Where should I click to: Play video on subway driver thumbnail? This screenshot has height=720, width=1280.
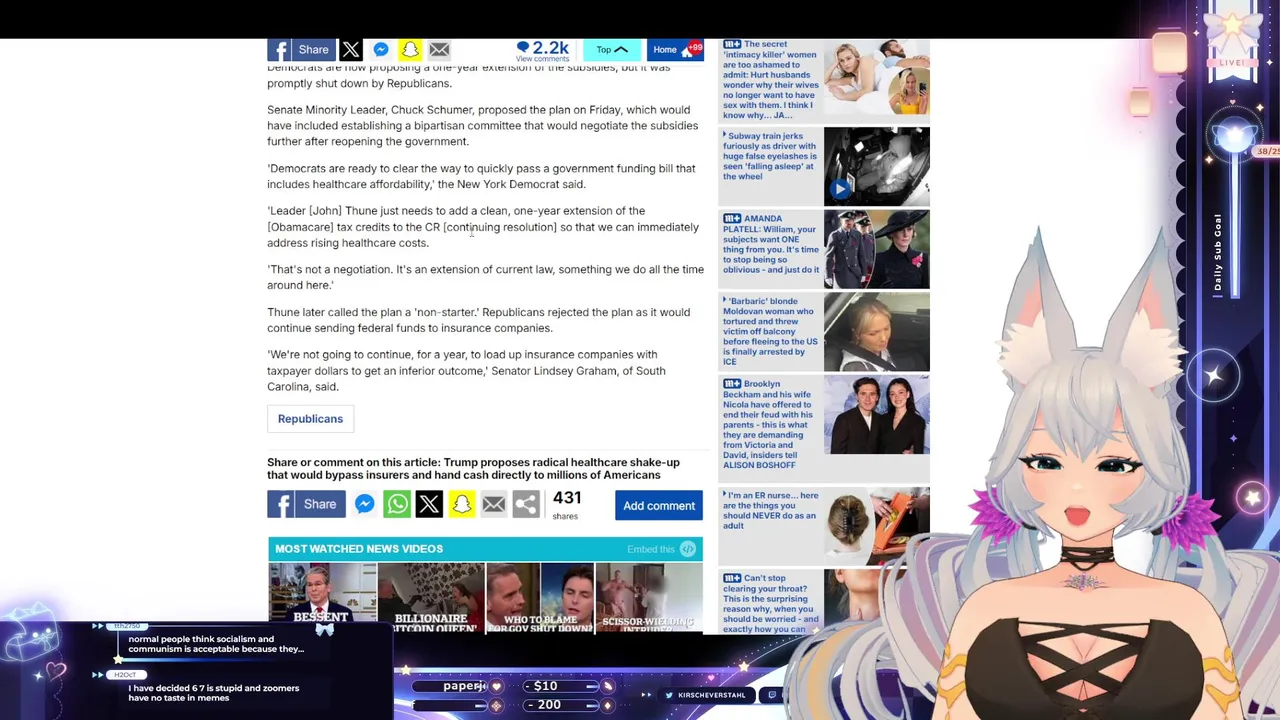point(840,188)
